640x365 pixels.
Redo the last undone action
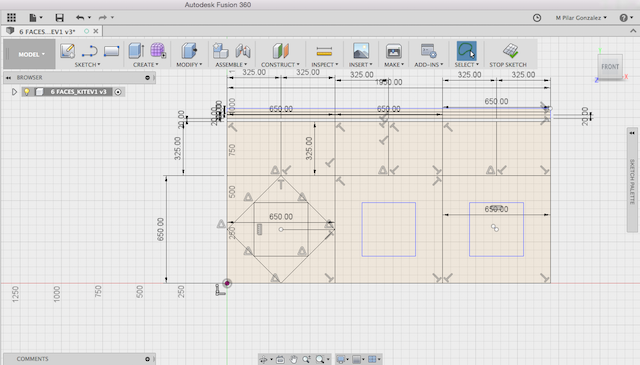(x=103, y=18)
